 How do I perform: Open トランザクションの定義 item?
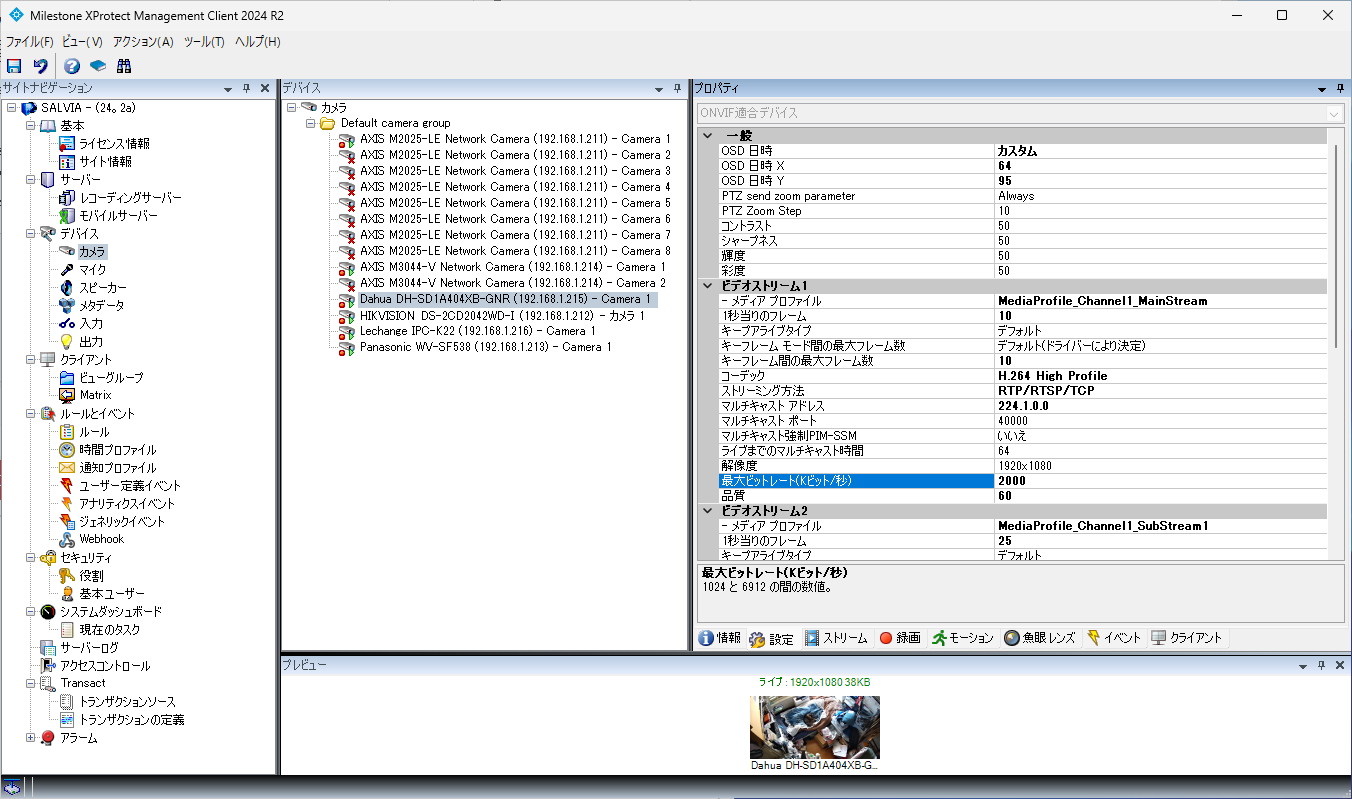[x=131, y=720]
